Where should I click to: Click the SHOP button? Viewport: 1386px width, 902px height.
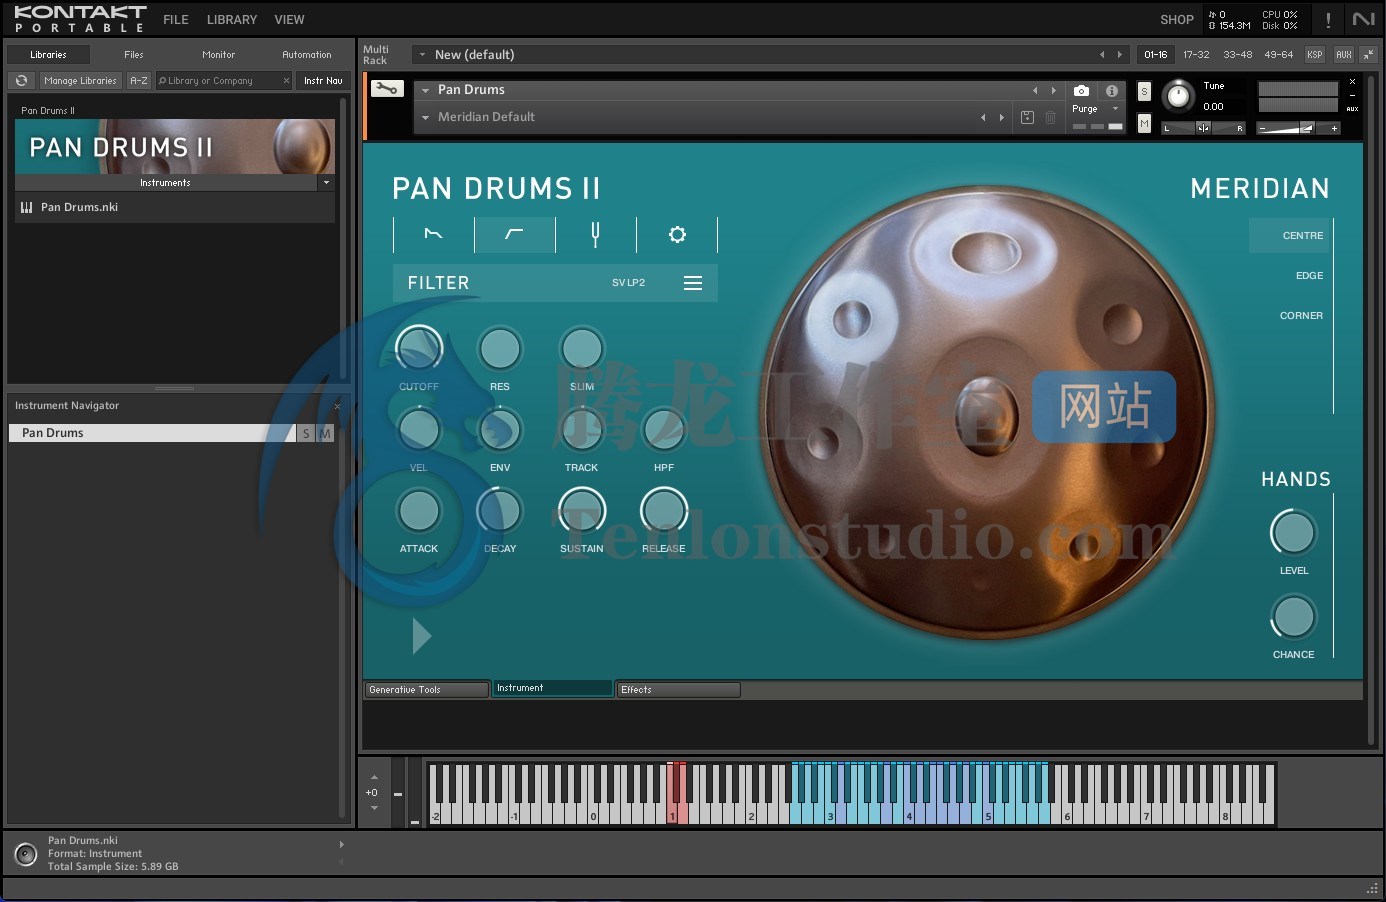1177,20
